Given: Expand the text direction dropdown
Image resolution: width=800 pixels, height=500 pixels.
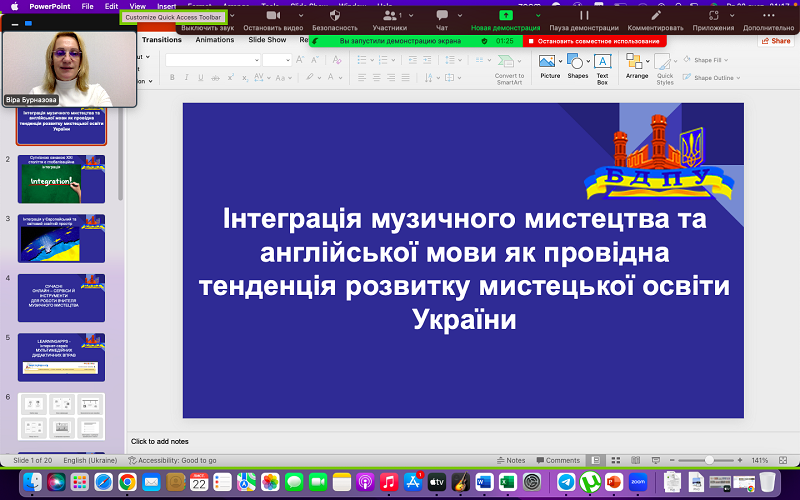Looking at the screenshot, I should 438,78.
